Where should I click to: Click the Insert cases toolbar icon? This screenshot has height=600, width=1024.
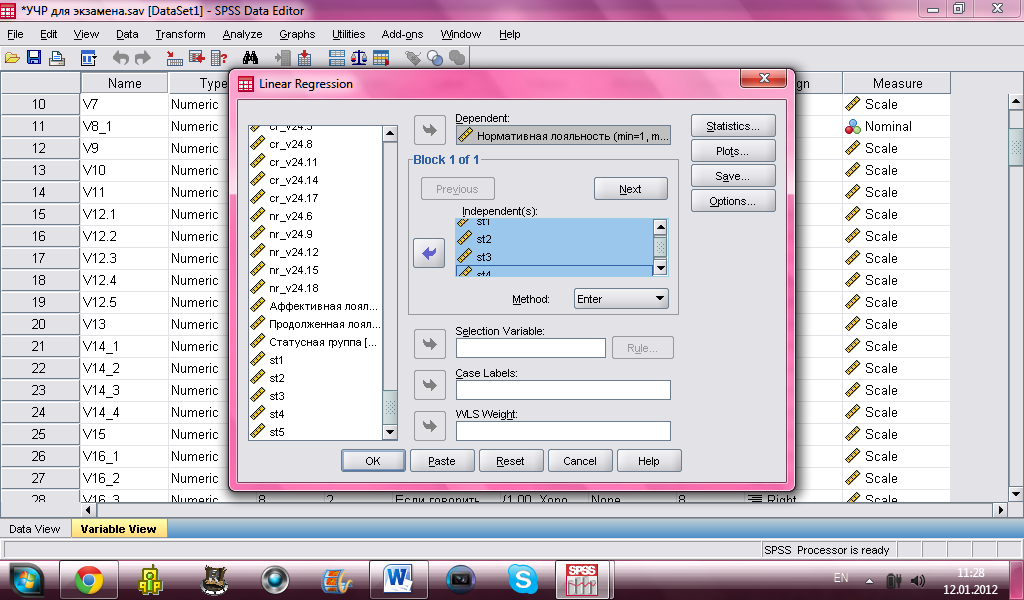coord(283,58)
